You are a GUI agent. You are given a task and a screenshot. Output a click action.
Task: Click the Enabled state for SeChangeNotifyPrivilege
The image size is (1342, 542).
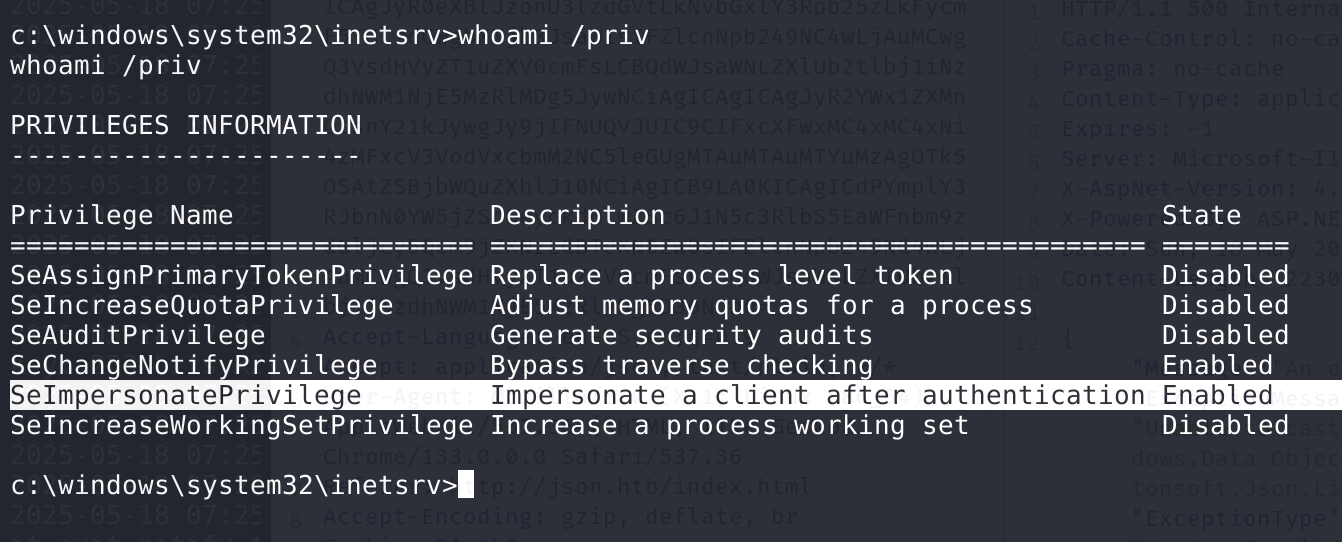tap(1217, 366)
